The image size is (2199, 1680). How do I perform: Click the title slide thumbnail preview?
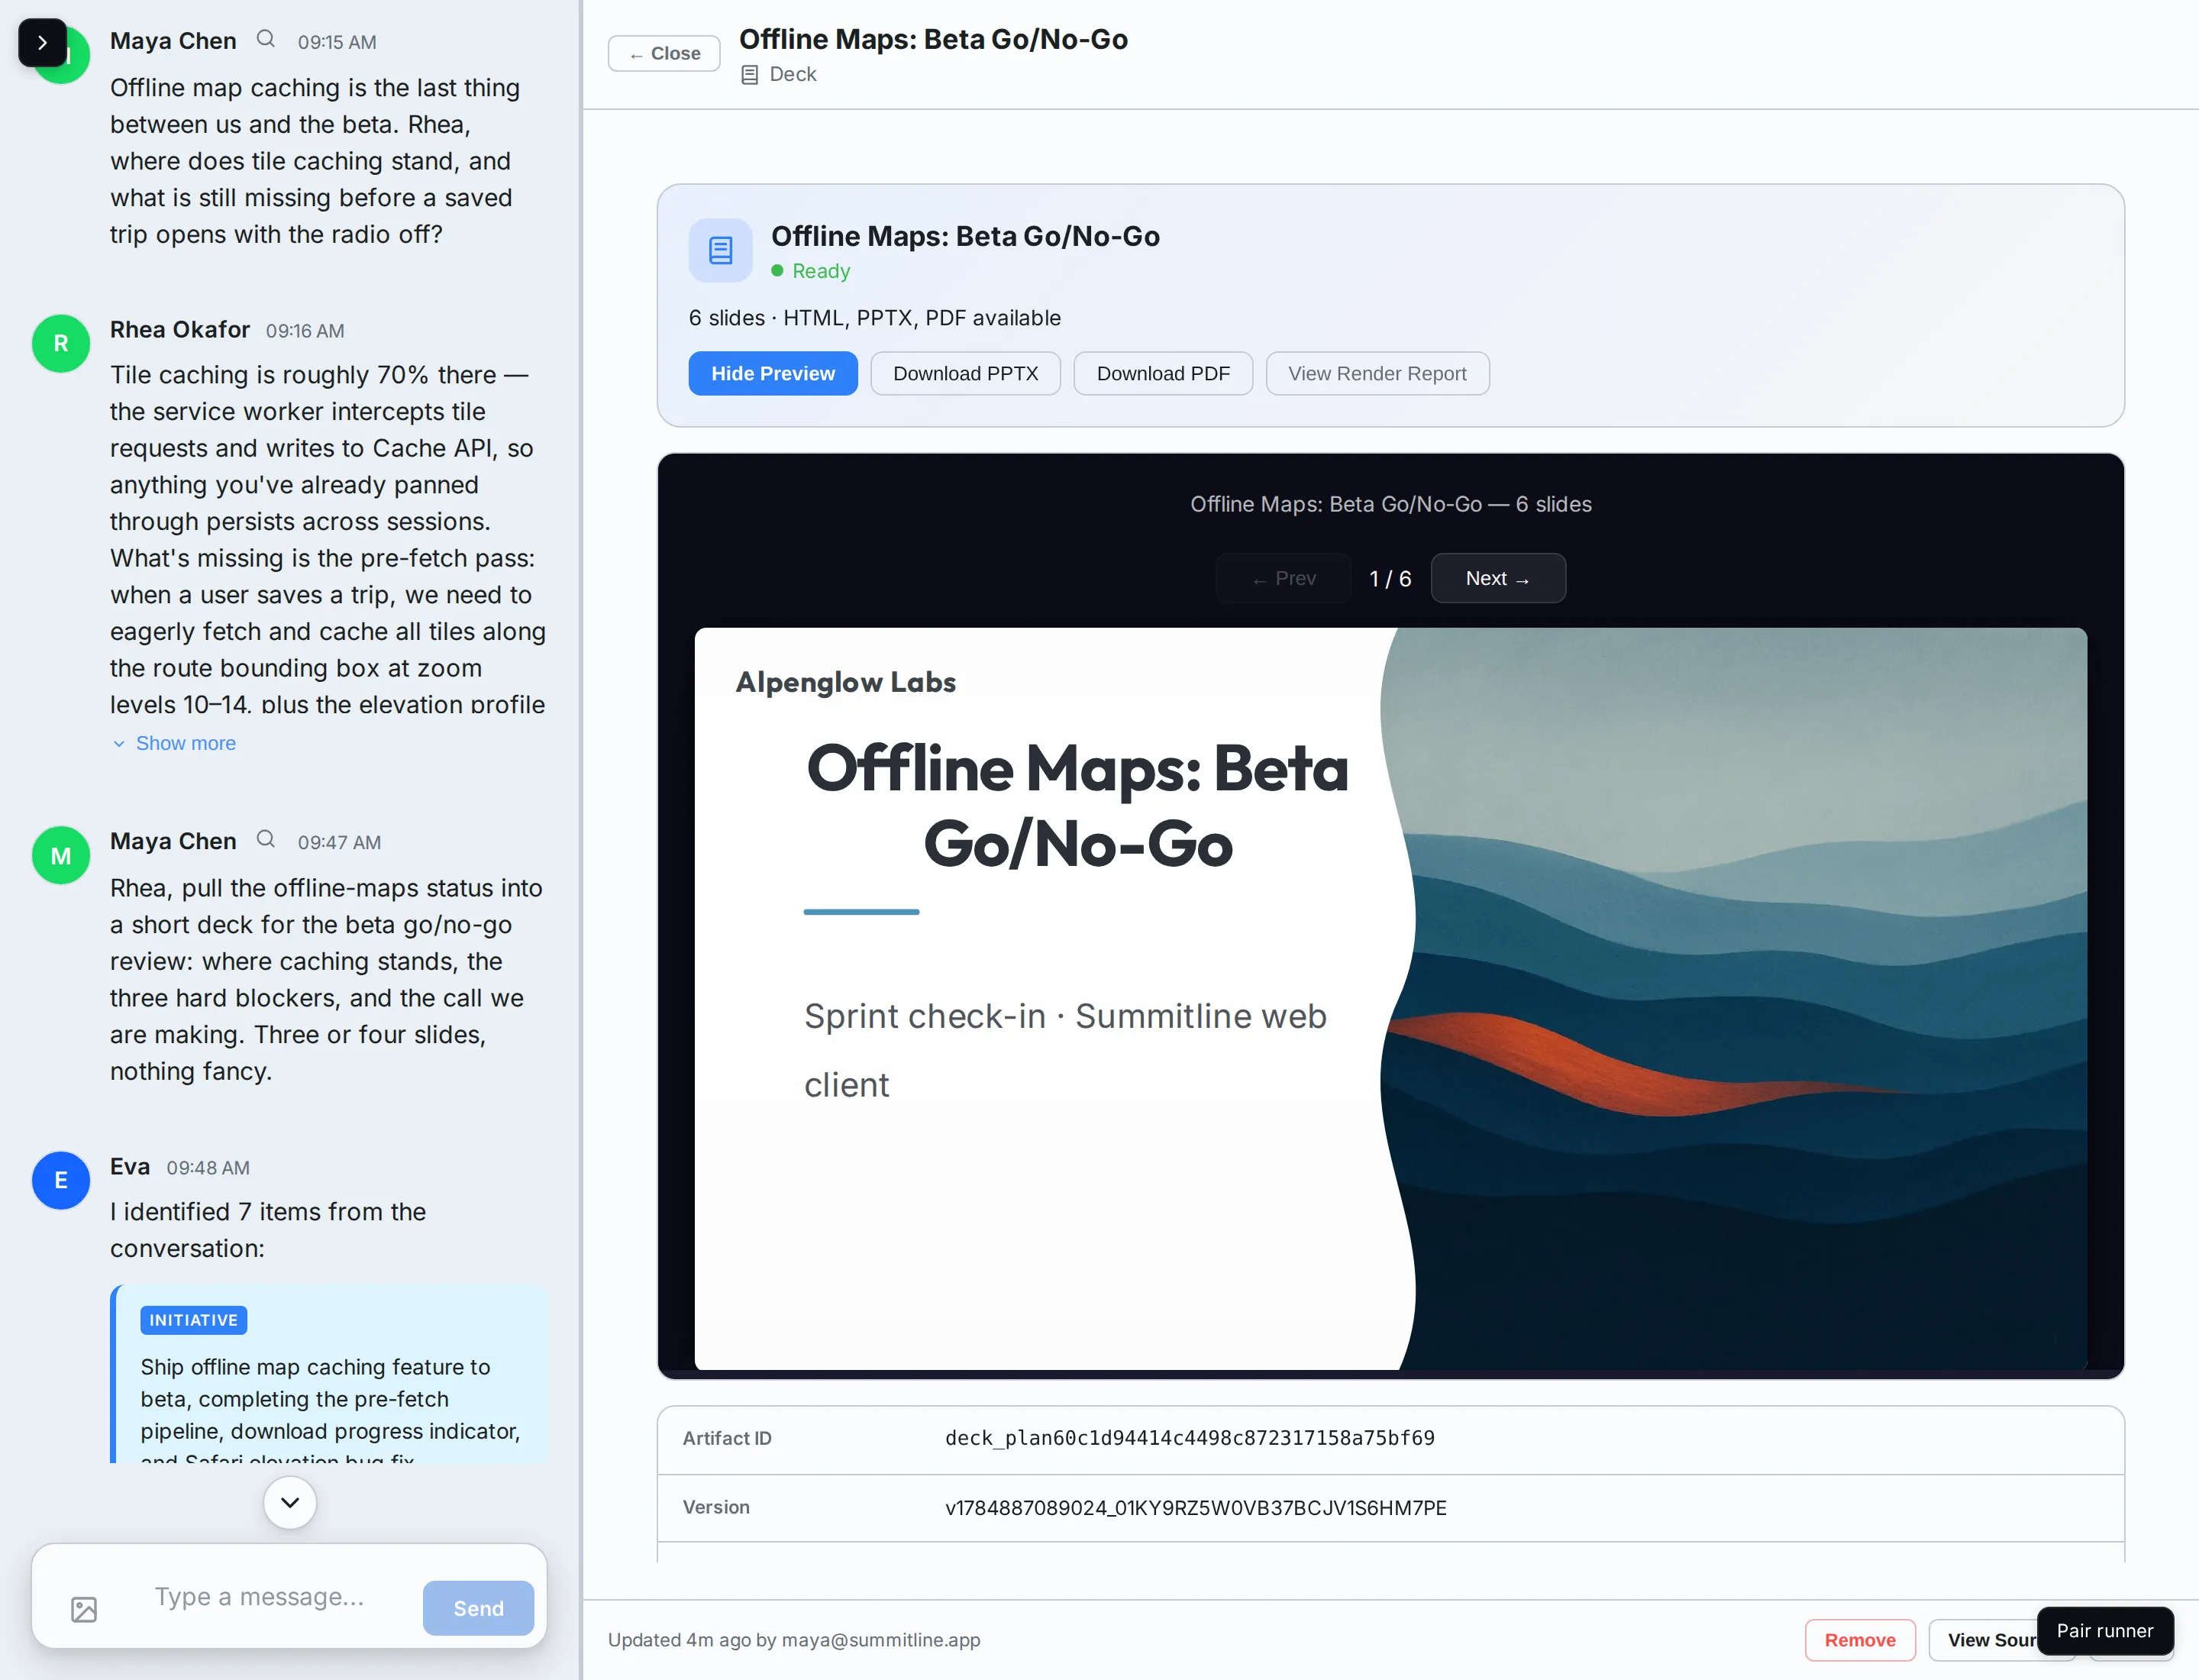point(1390,998)
